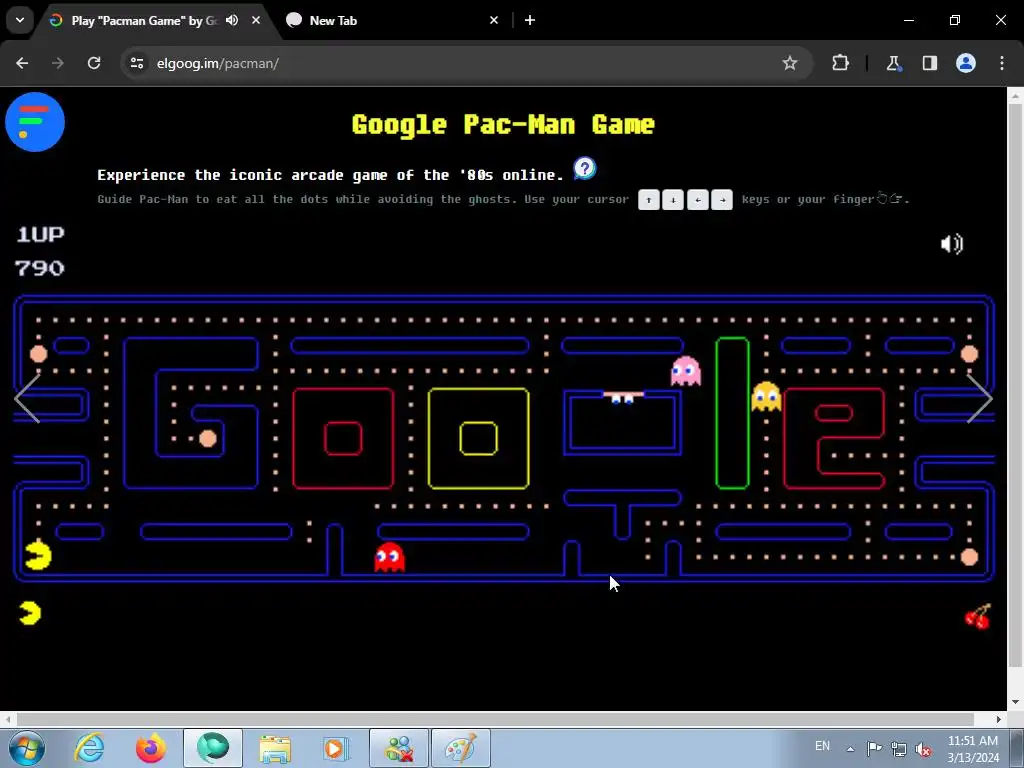The image size is (1024, 768).
Task: Expand the tab search dropdown arrow
Action: tap(20, 20)
